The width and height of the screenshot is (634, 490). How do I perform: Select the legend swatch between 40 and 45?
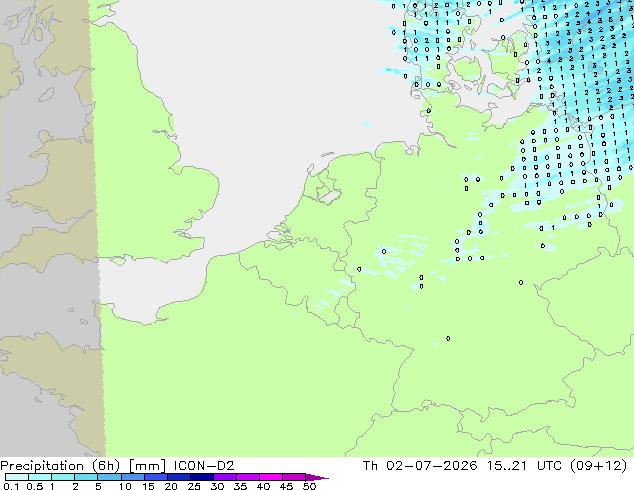pos(271,477)
